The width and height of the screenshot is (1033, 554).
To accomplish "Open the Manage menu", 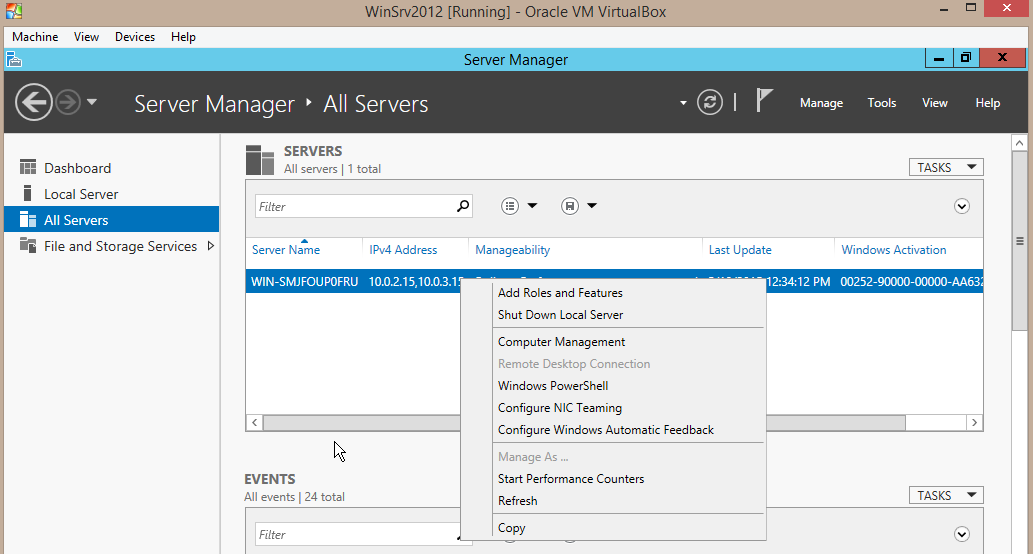I will (821, 103).
